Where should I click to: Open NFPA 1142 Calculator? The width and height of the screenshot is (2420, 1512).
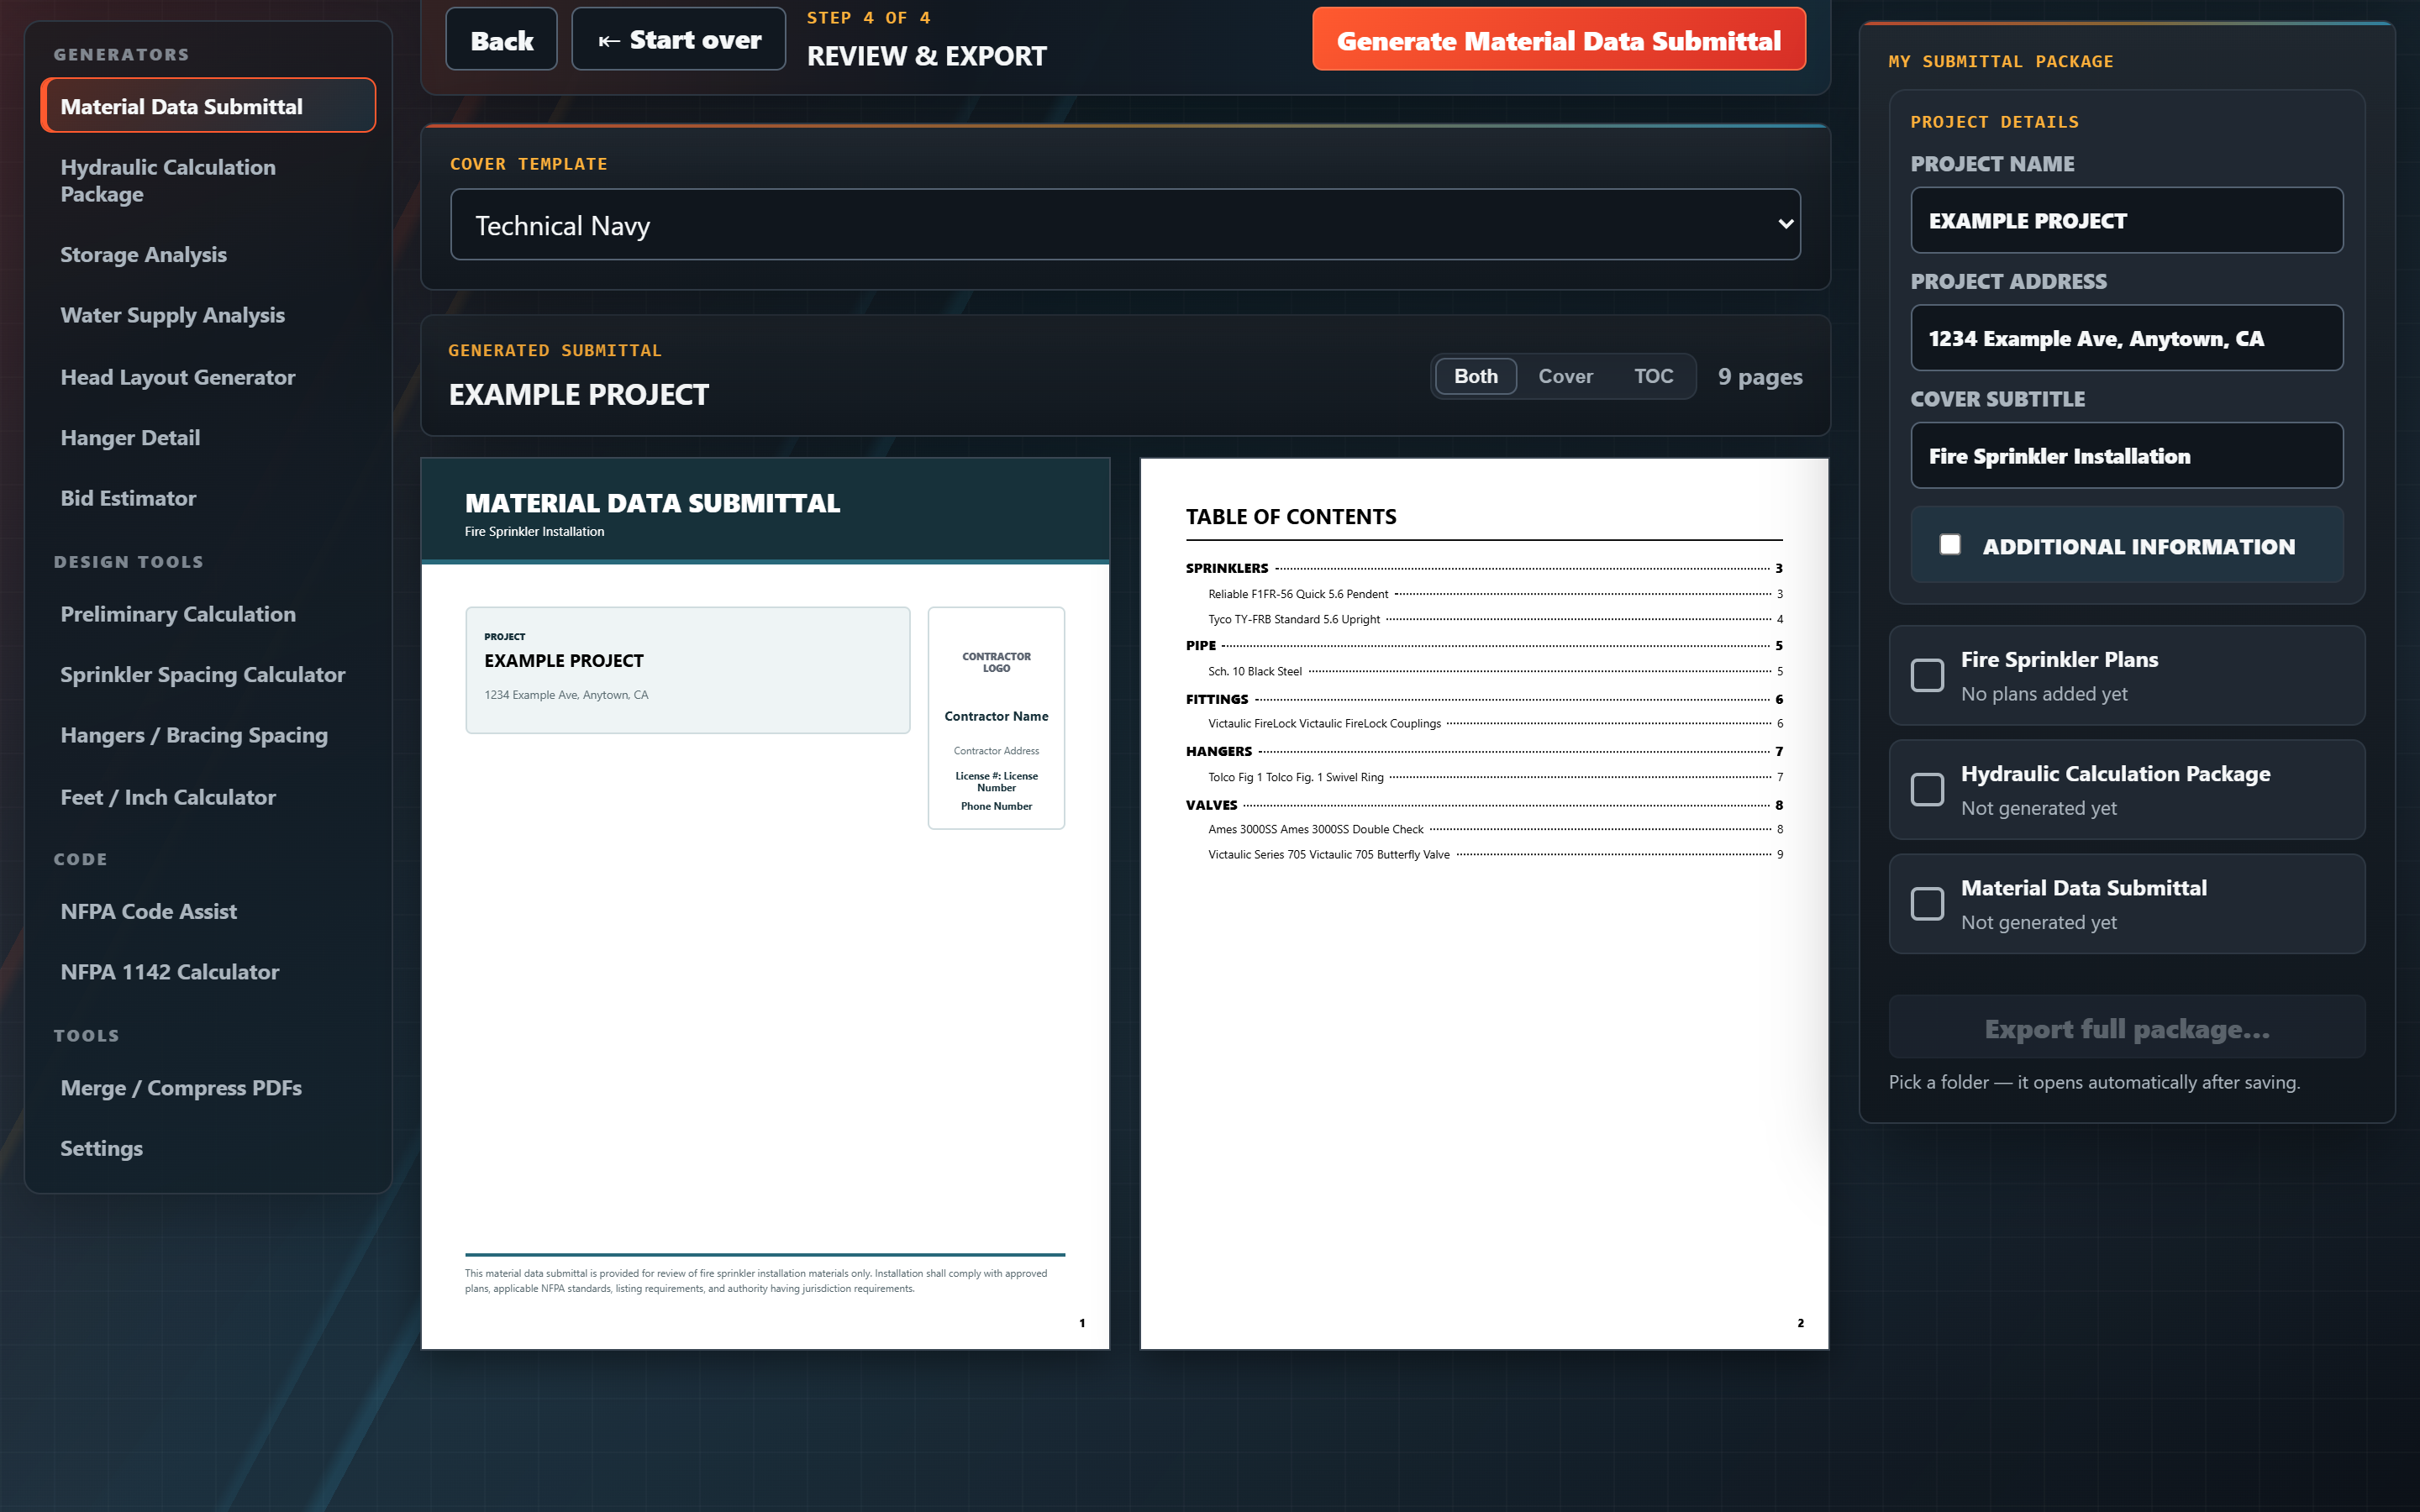(x=208, y=972)
